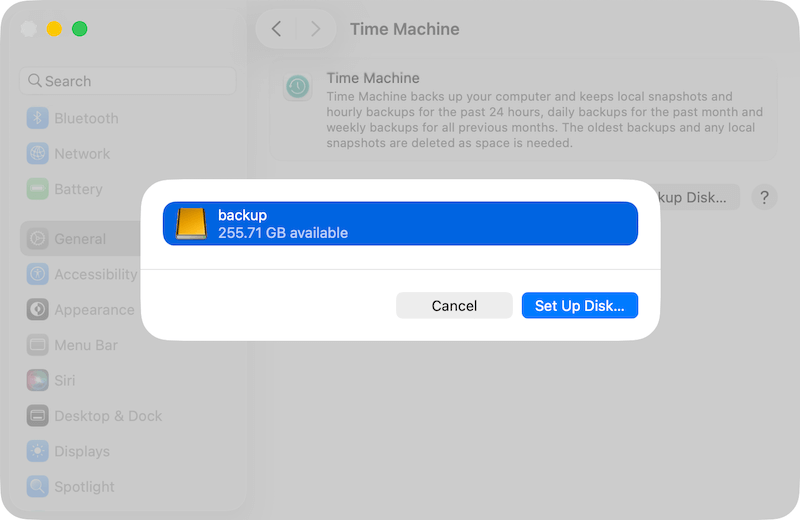
Task: Select Network label in sidebar
Action: click(82, 154)
